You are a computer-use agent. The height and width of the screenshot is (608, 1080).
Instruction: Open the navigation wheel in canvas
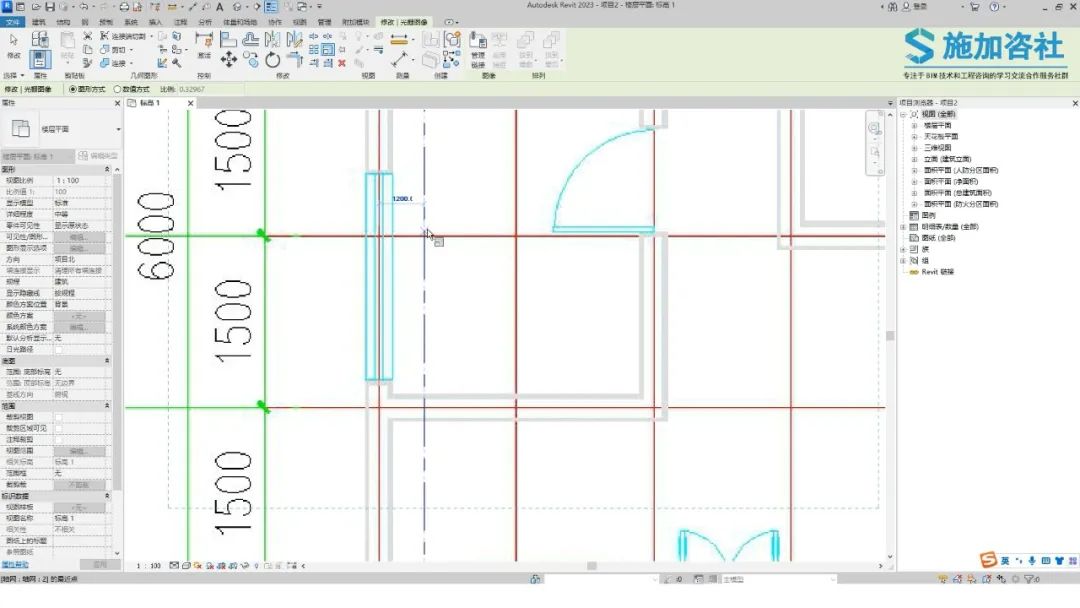pos(874,128)
